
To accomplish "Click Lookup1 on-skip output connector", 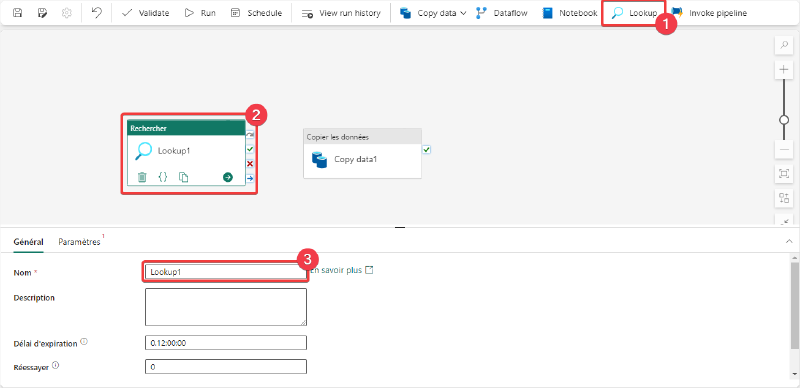I will click(x=250, y=134).
